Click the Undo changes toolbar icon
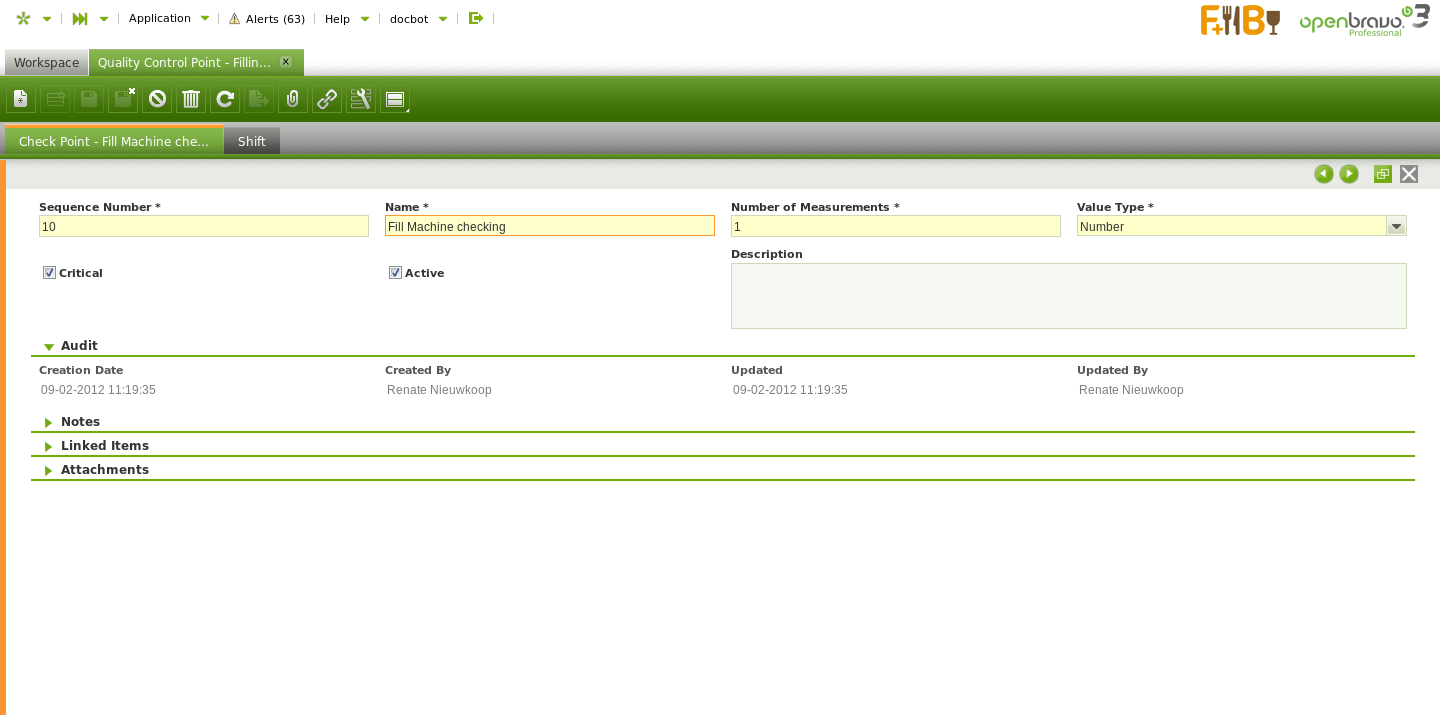 coord(157,99)
